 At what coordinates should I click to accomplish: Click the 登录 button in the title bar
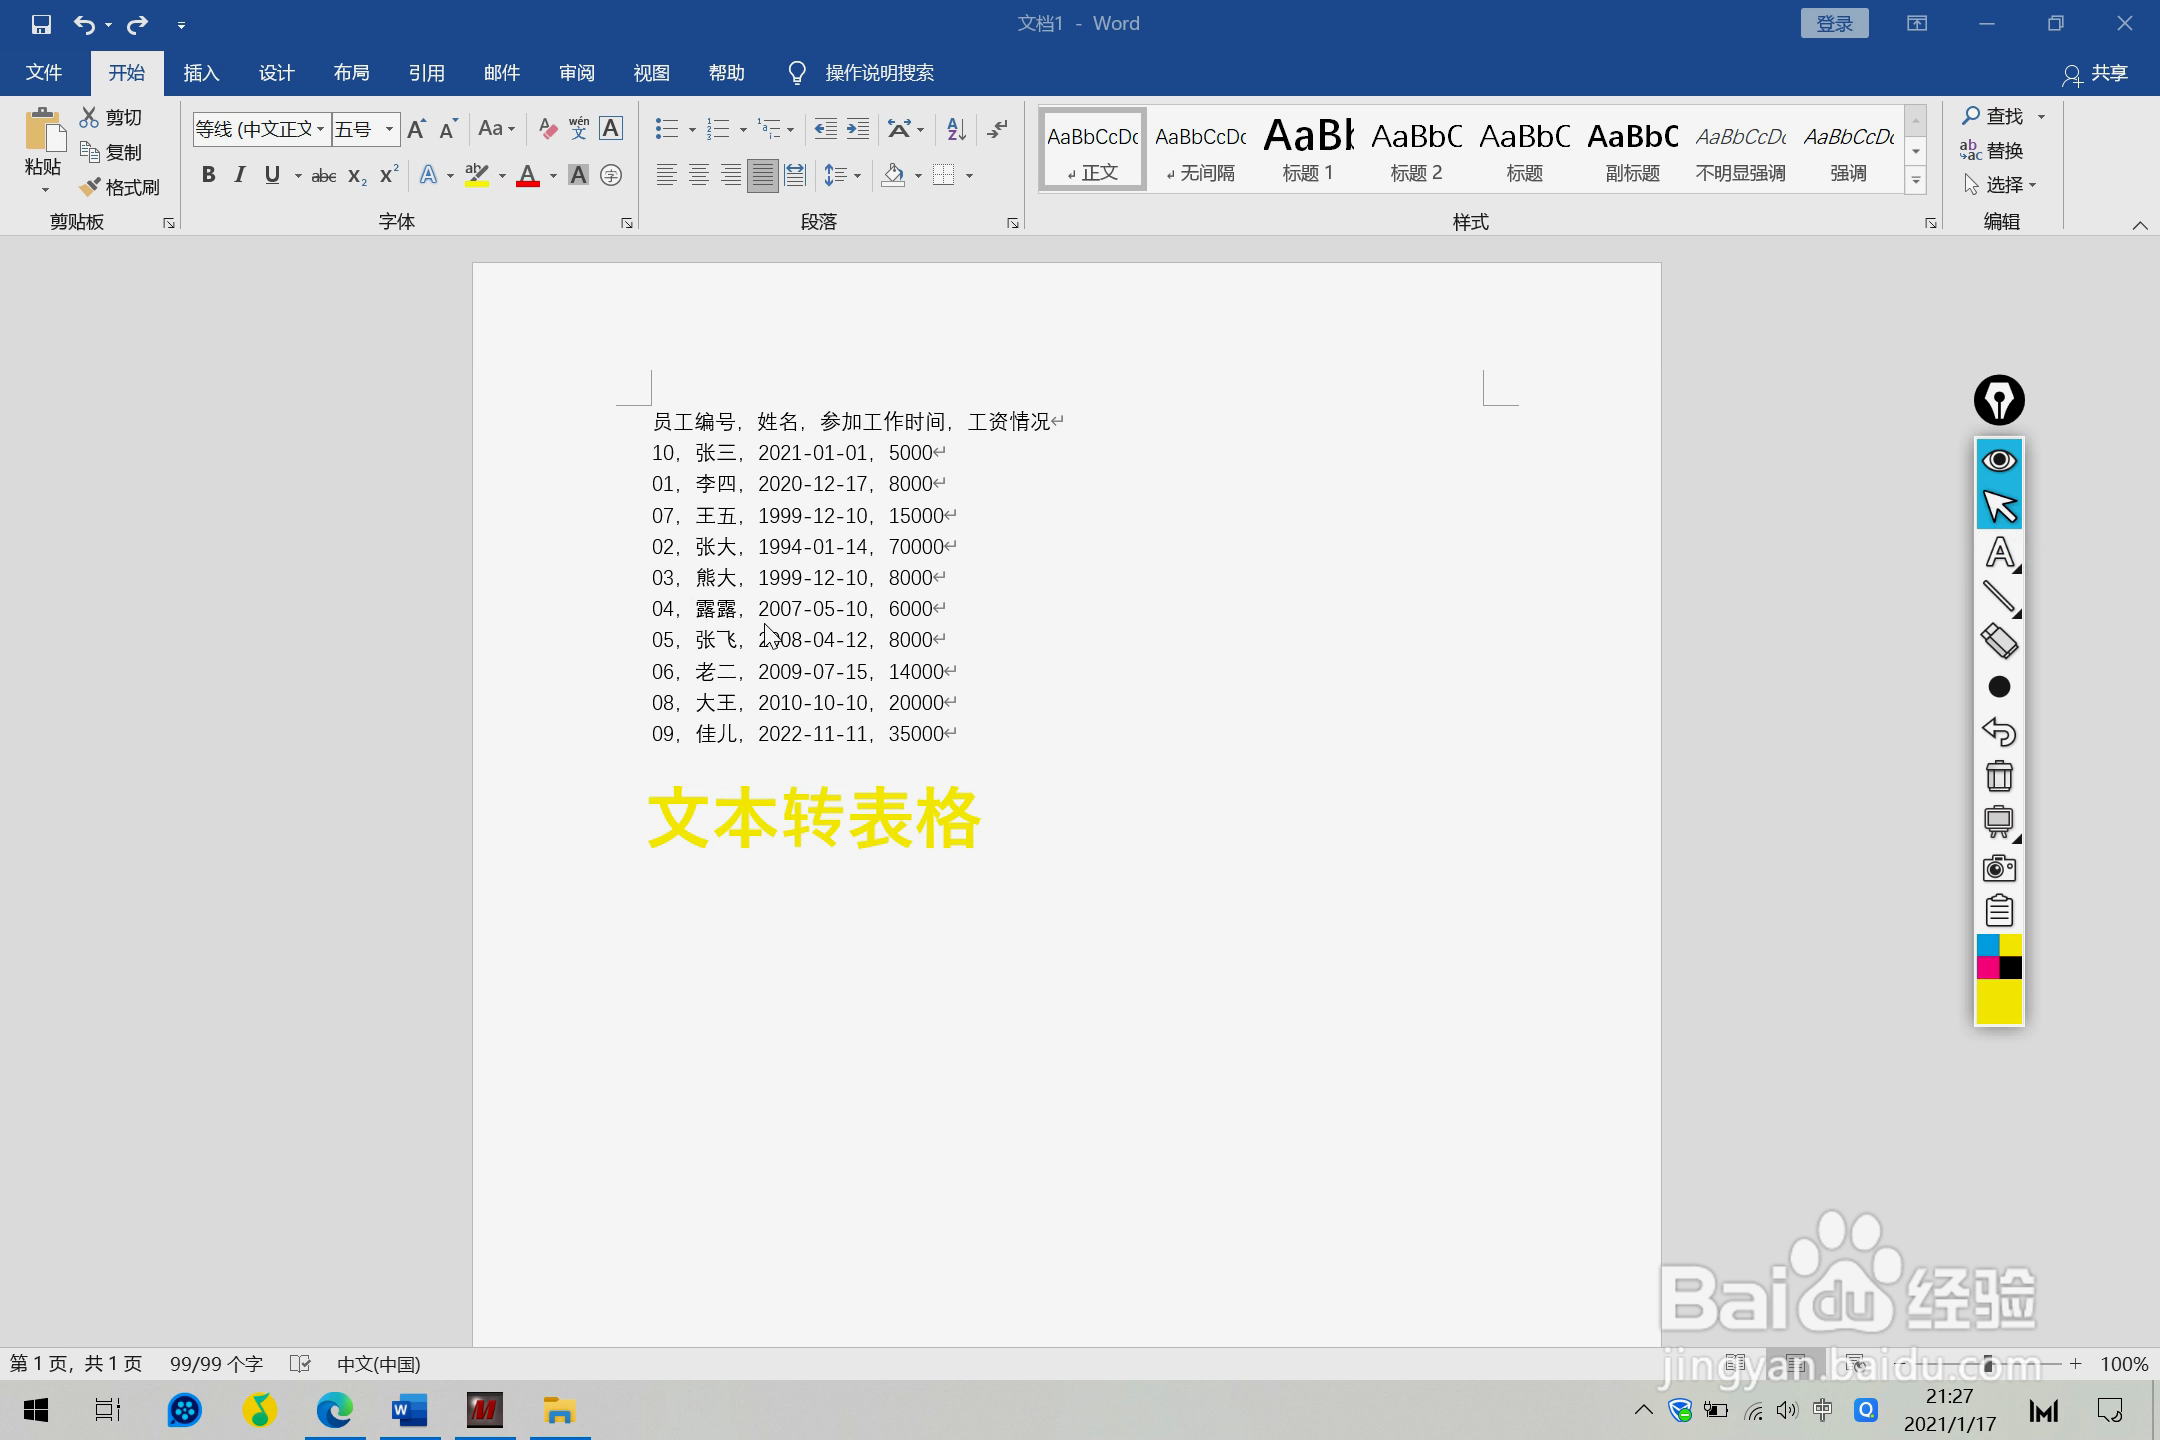coord(1835,22)
